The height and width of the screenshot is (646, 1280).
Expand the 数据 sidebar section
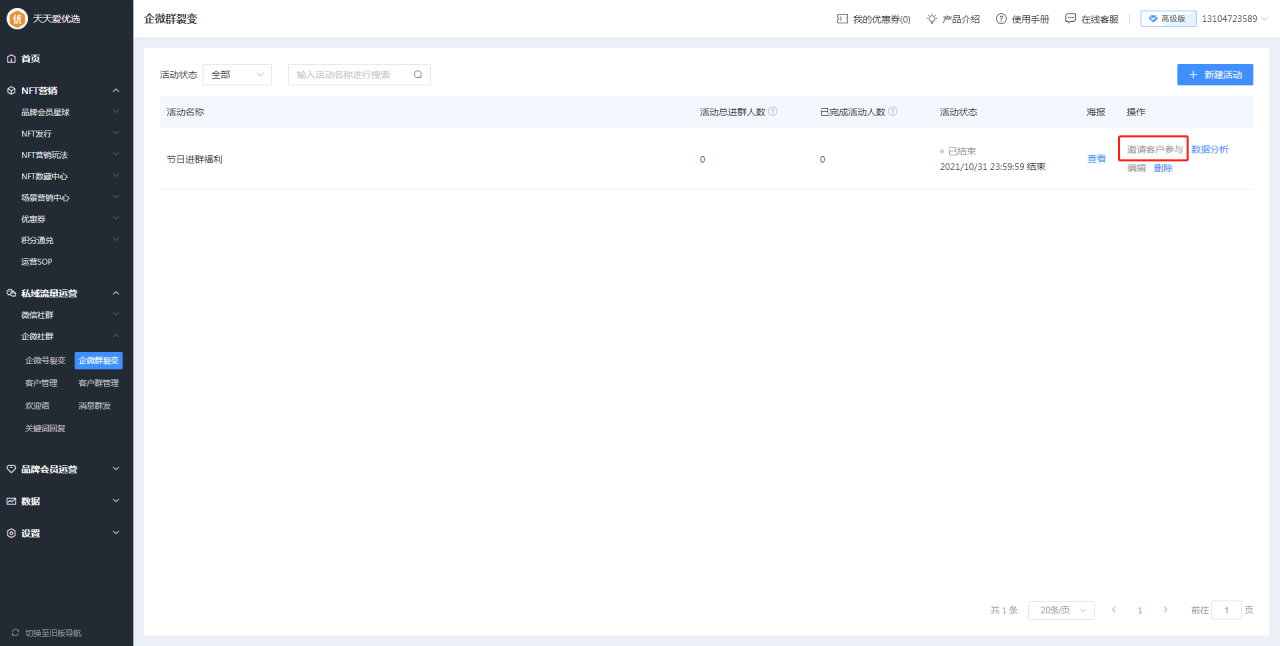pos(66,501)
